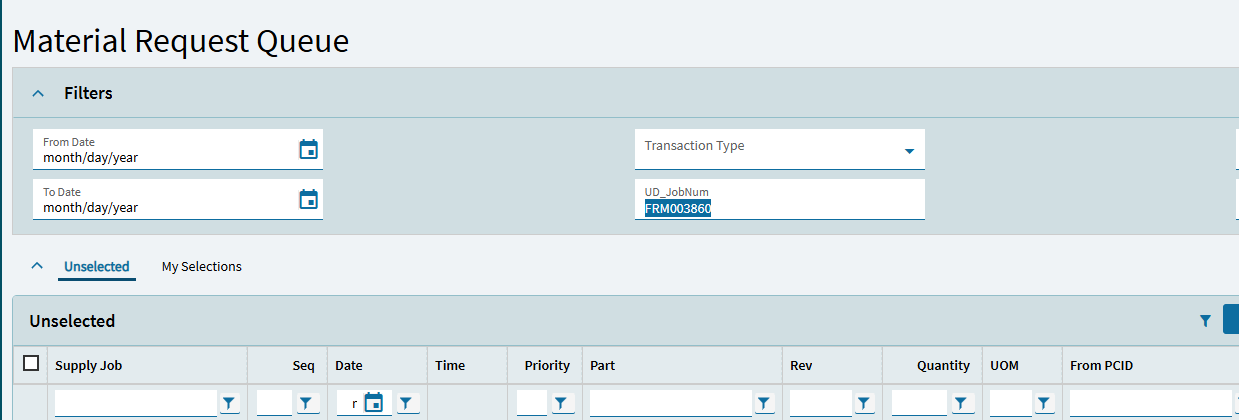Viewport: 1239px width, 420px height.
Task: Click the UOM column filter icon
Action: [1043, 403]
